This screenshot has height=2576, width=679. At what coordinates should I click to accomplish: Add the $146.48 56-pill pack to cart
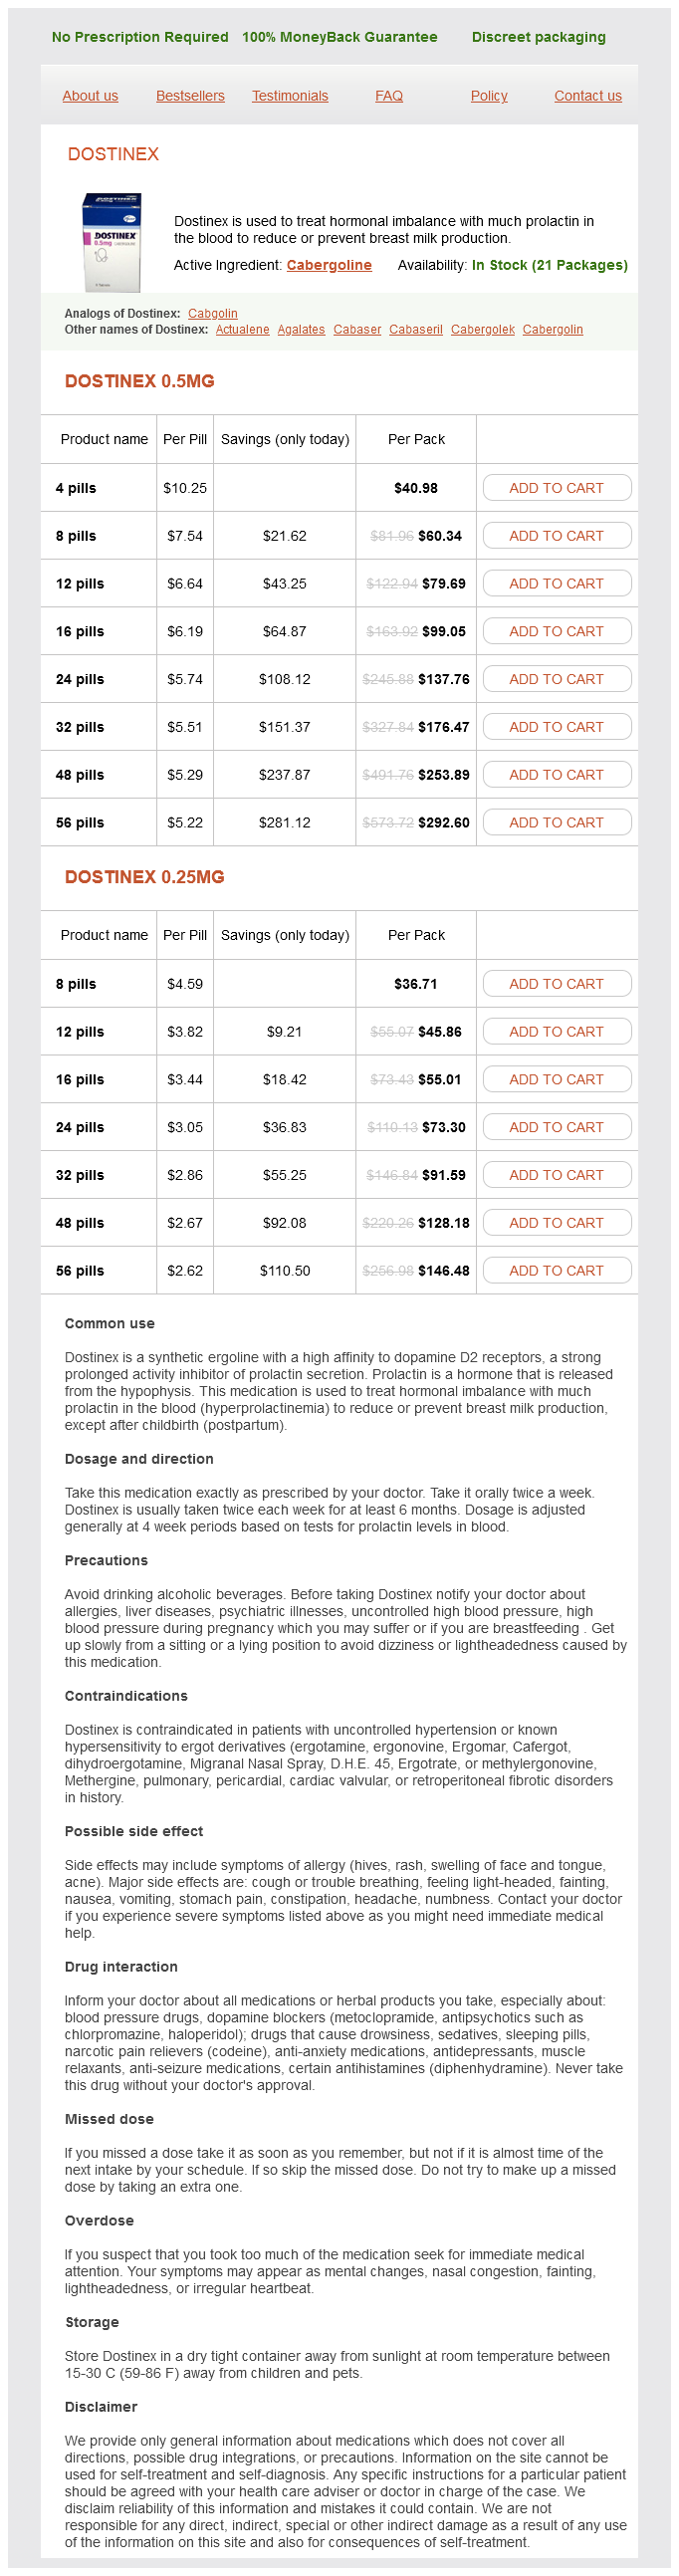(x=557, y=1271)
